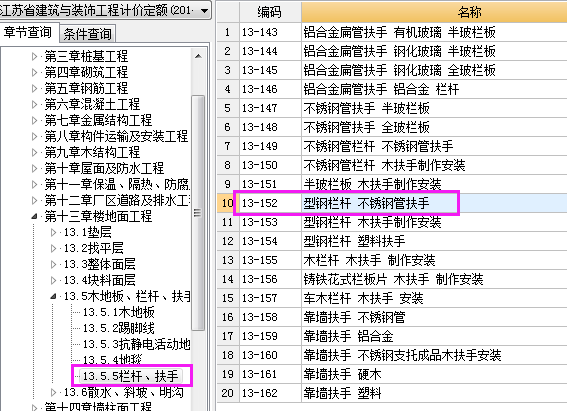This screenshot has height=411, width=567.
Task: Click the 名称 column header
Action: pyautogui.click(x=434, y=12)
